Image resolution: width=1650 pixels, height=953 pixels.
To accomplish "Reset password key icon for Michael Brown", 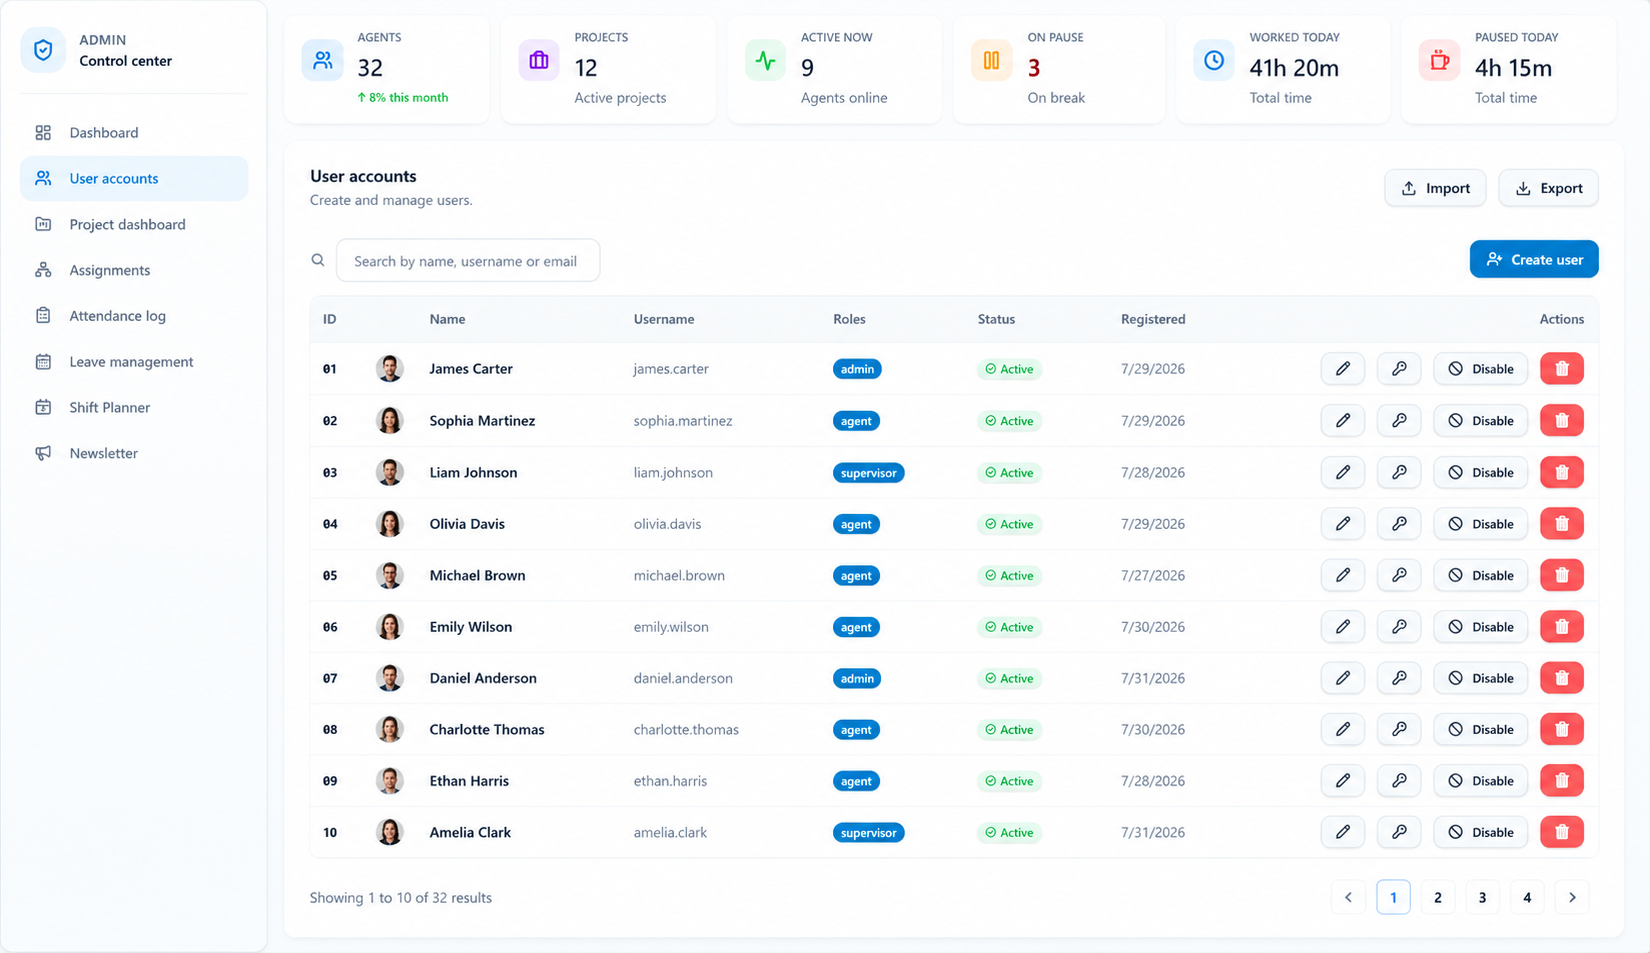I will tap(1399, 575).
